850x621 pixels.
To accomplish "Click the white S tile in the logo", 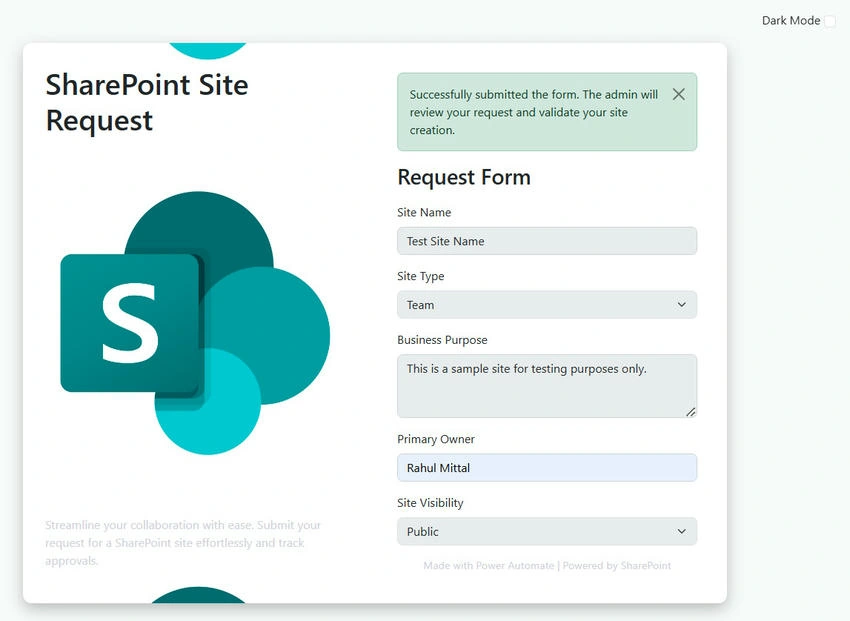I will [130, 323].
